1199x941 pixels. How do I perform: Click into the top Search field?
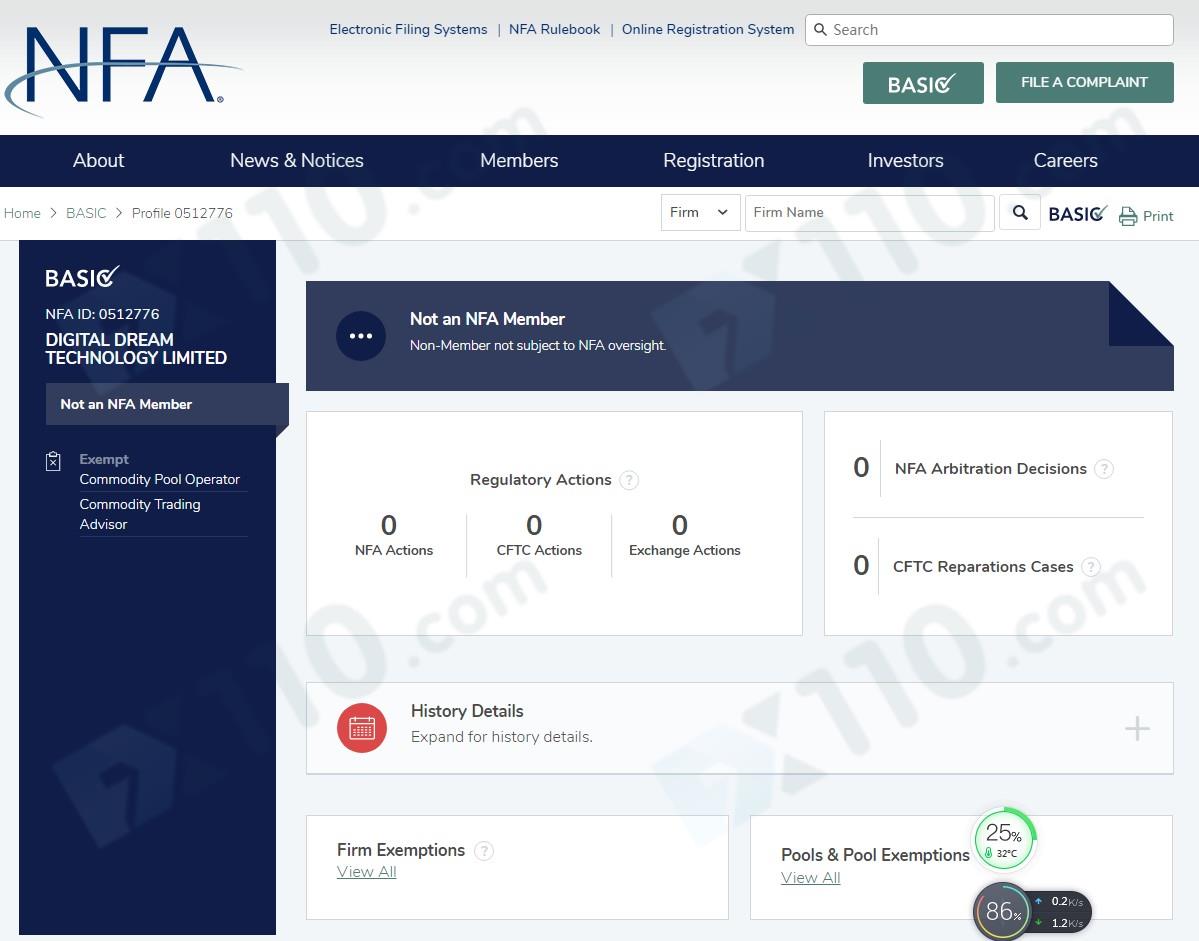(x=989, y=30)
